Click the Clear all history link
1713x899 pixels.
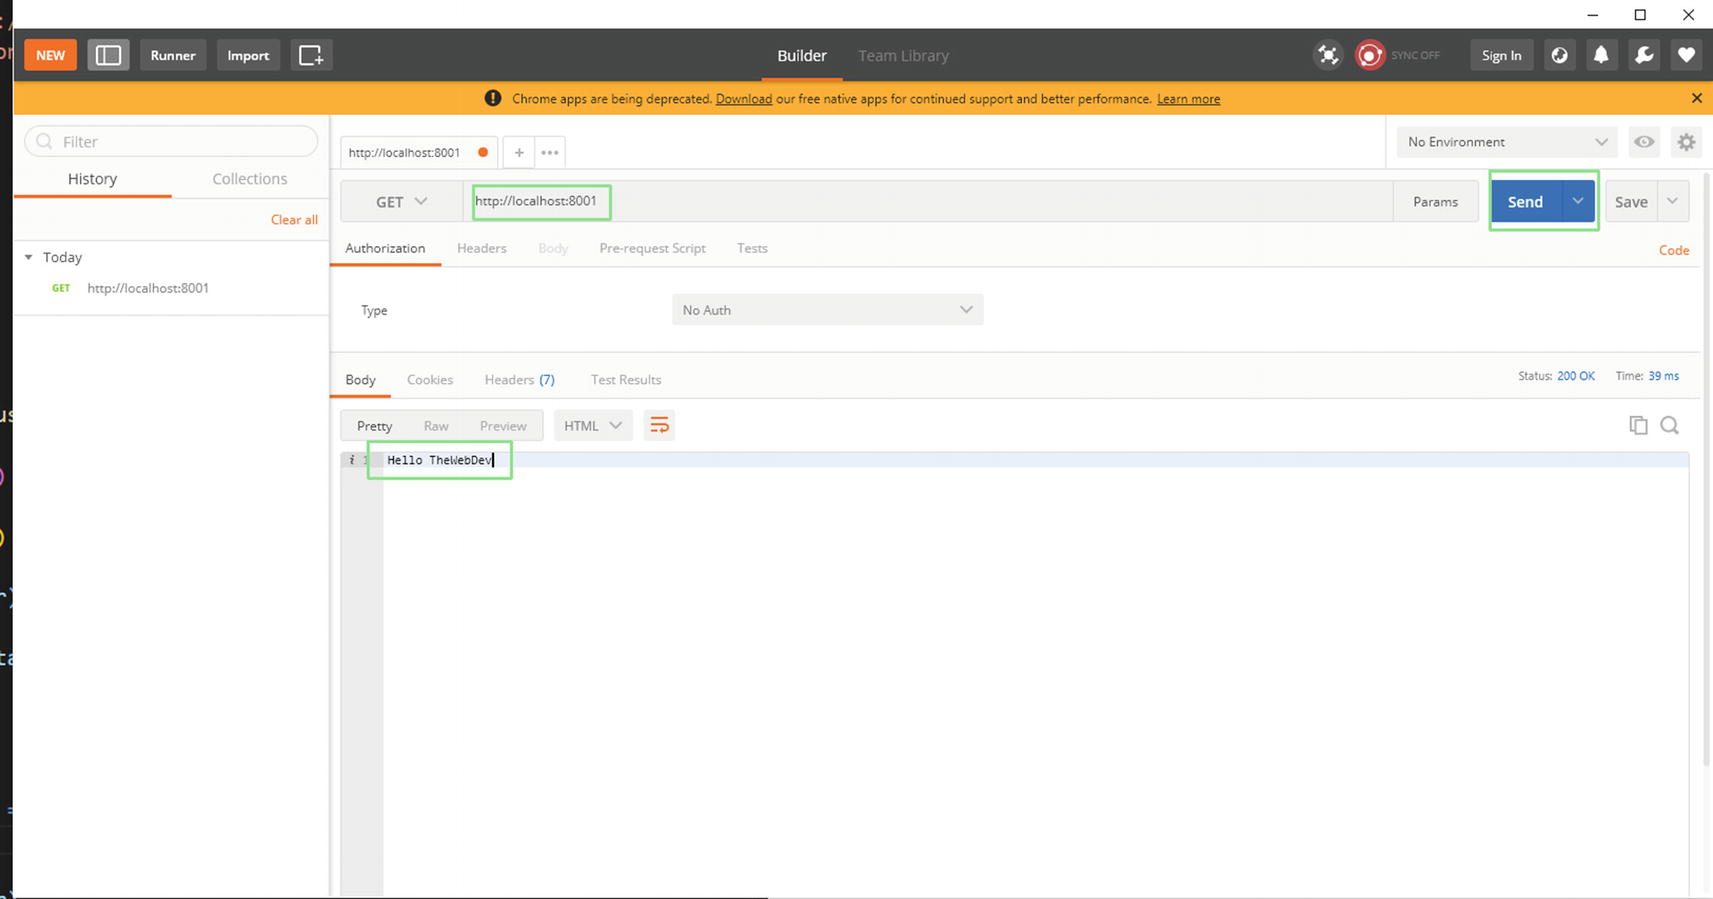(x=294, y=219)
